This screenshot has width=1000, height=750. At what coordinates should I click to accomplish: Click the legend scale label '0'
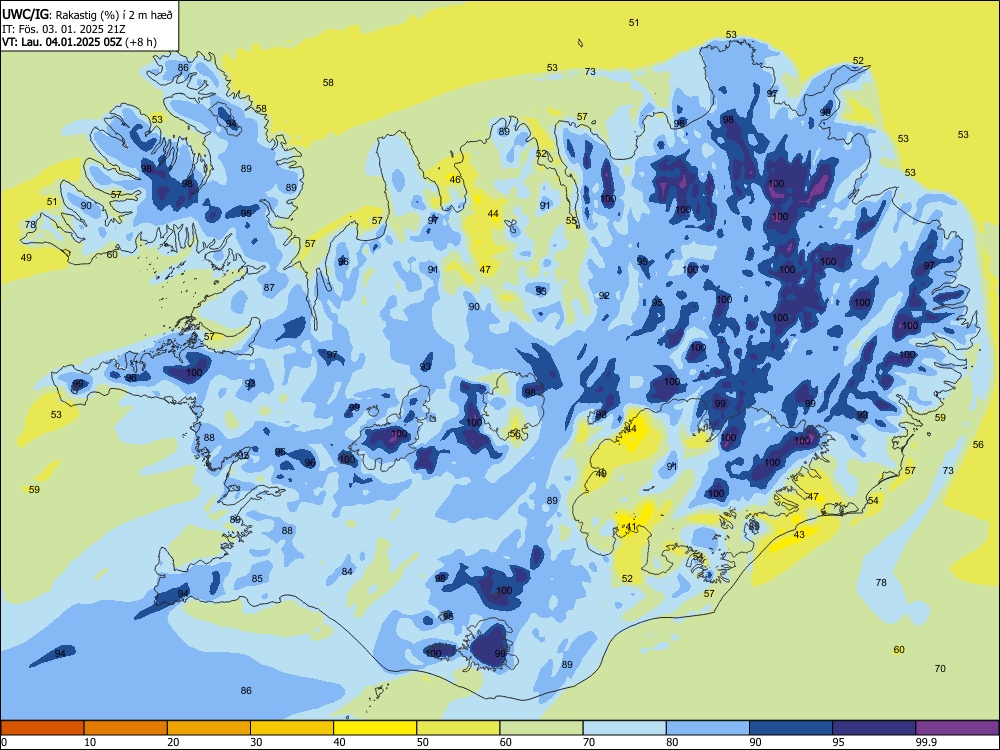tap(4, 742)
